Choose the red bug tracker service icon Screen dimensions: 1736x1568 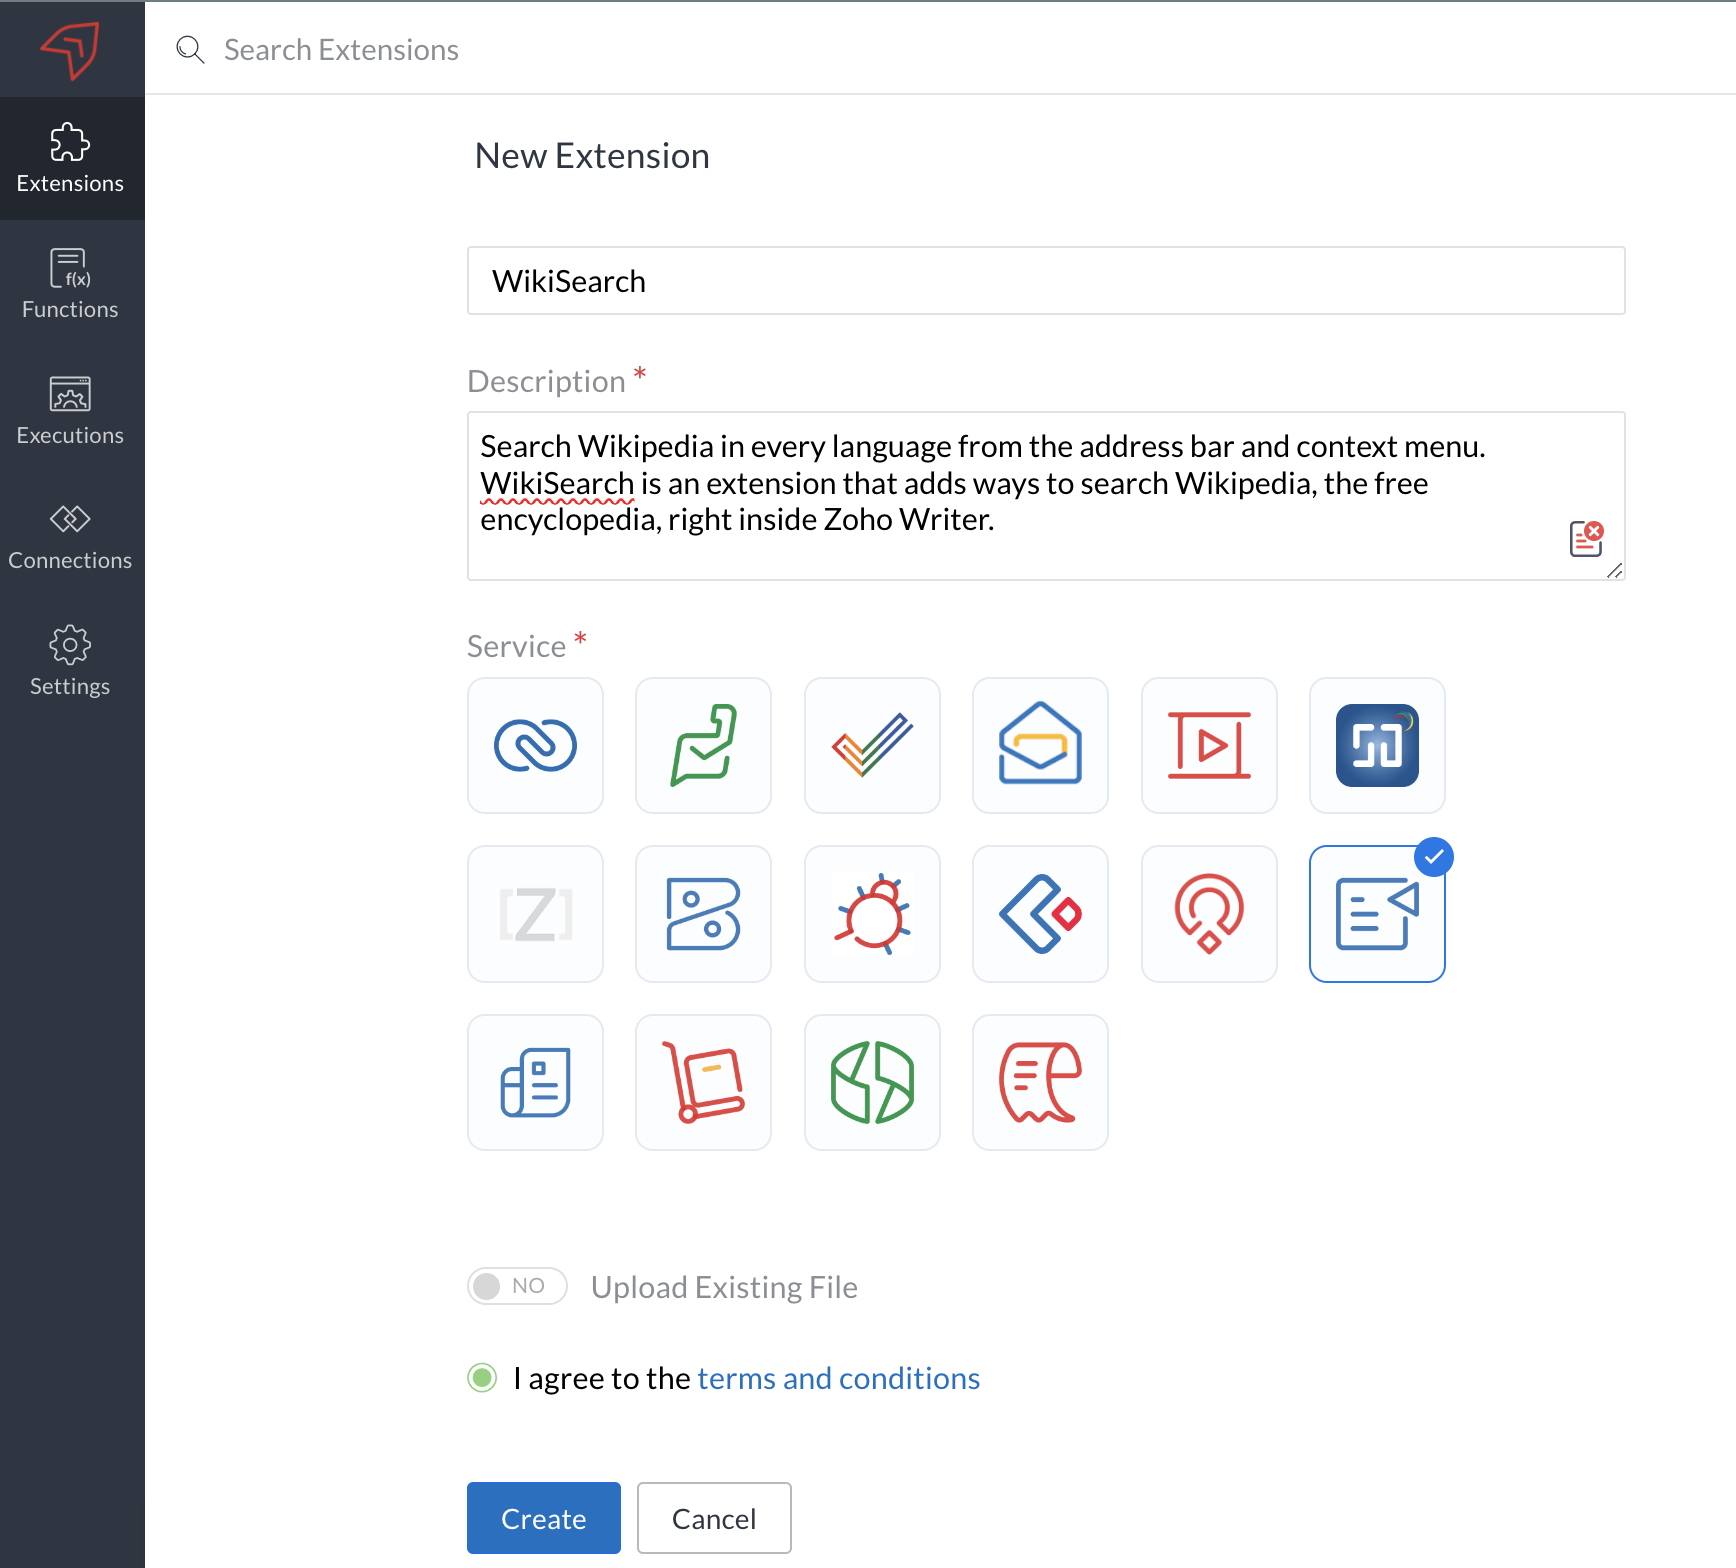pyautogui.click(x=872, y=914)
